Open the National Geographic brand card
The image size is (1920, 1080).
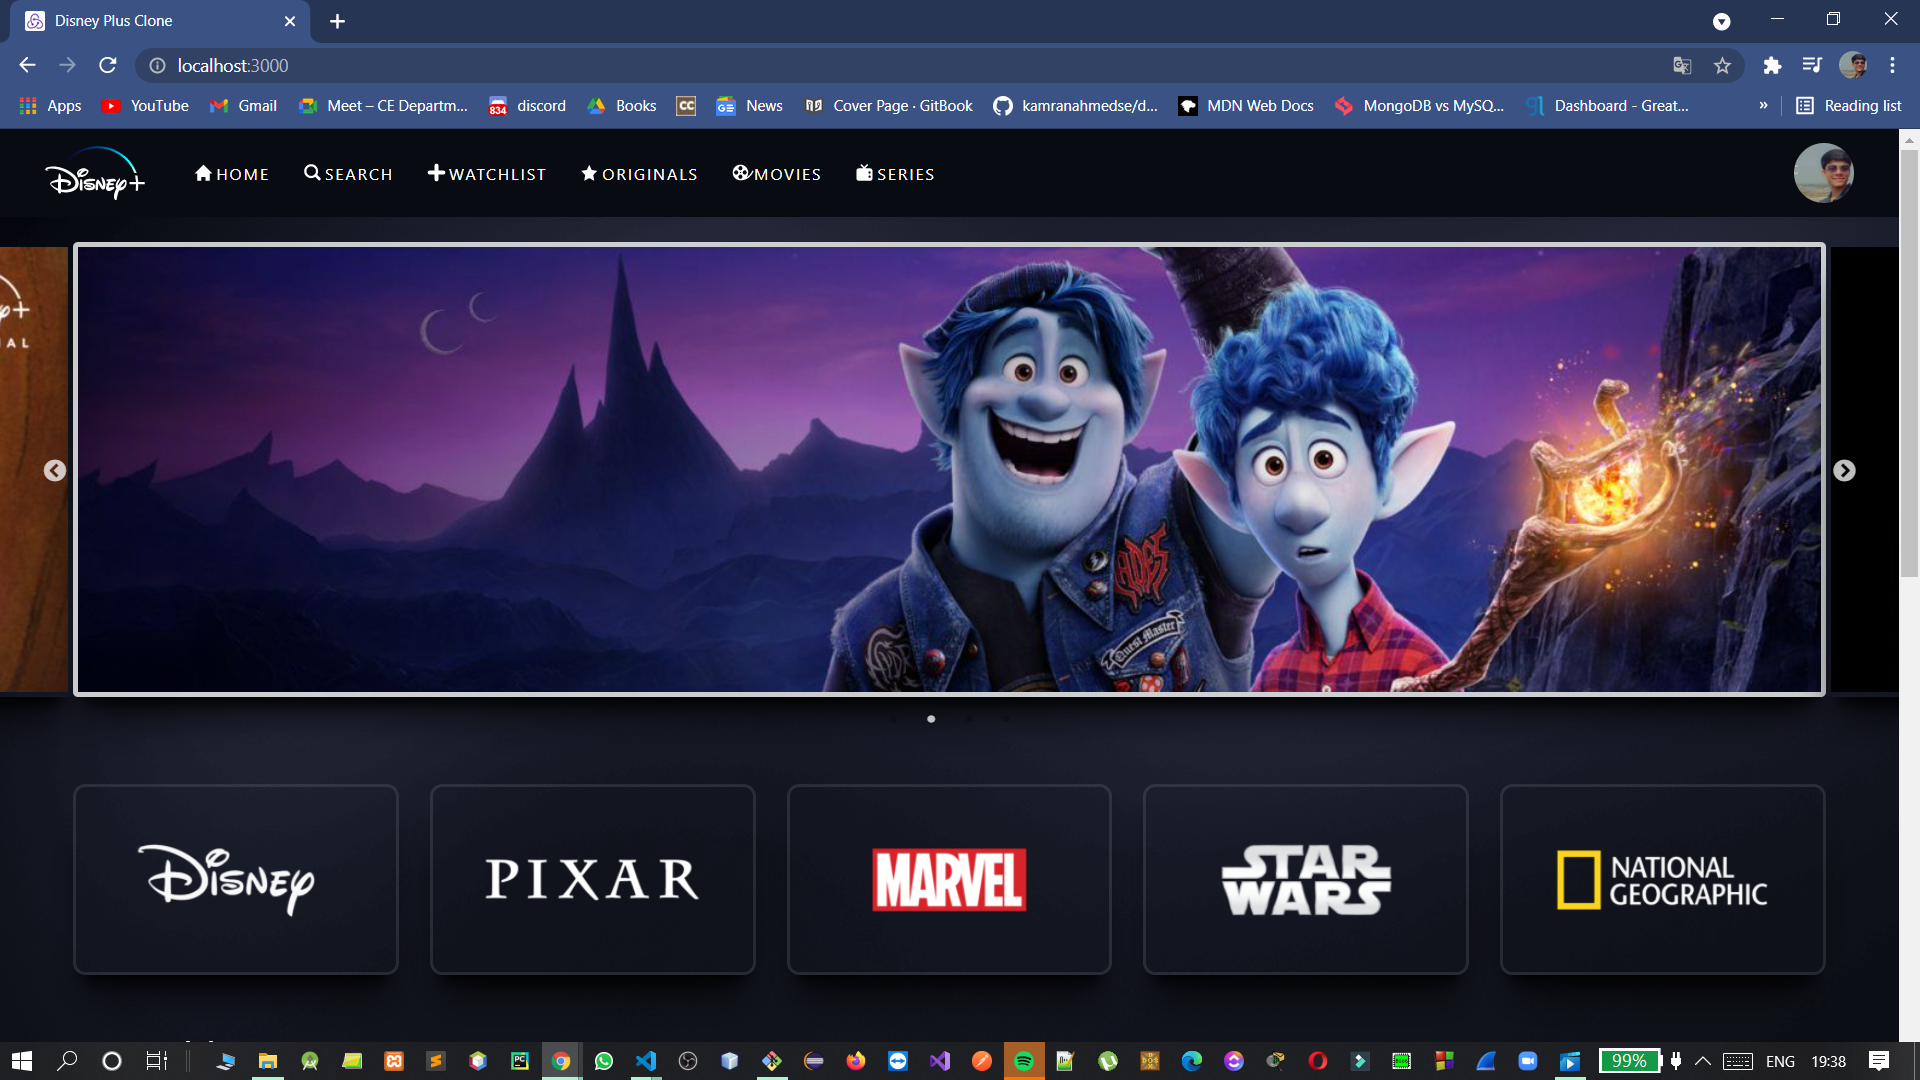[1662, 879]
